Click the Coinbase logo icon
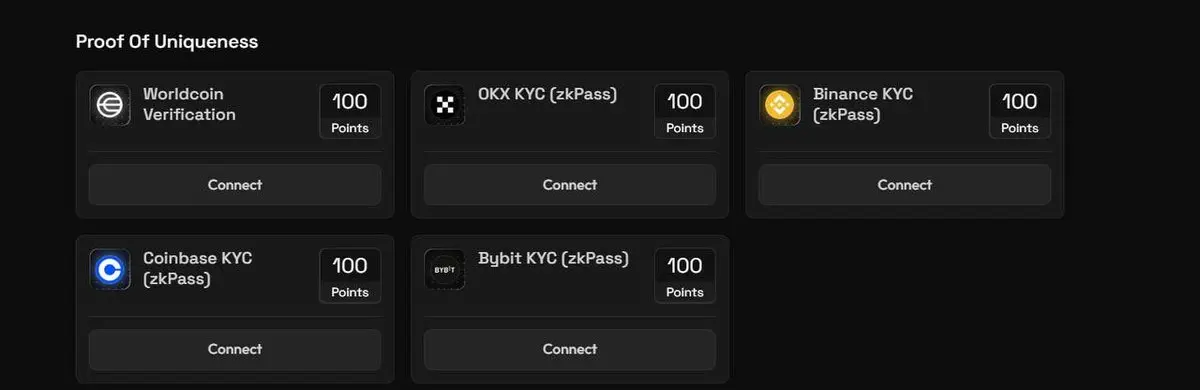Screen dimensions: 1200x390 [x=110, y=269]
